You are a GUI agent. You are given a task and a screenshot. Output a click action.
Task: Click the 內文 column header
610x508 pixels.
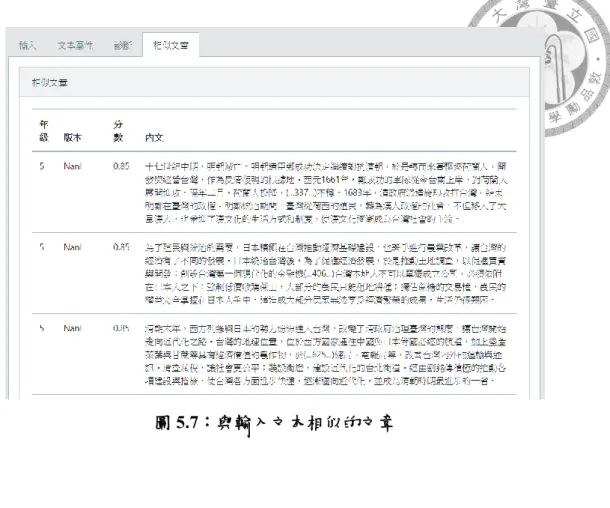pos(154,137)
